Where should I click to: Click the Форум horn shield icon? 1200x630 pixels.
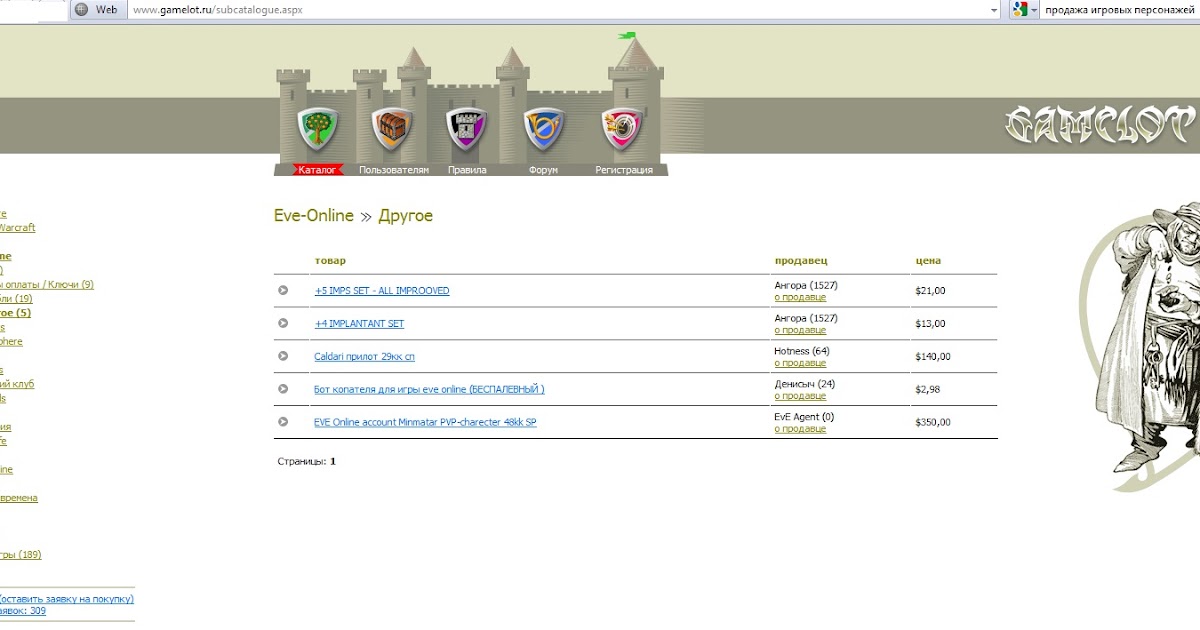pyautogui.click(x=544, y=128)
